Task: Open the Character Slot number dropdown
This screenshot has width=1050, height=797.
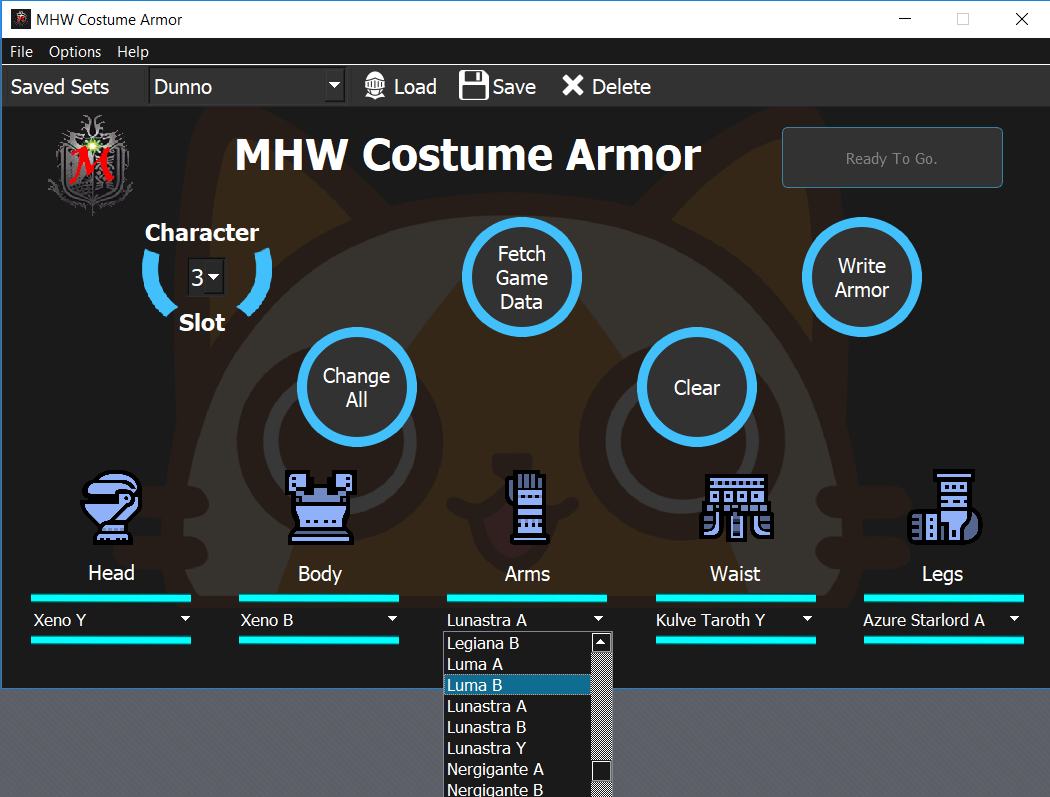Action: coord(206,277)
